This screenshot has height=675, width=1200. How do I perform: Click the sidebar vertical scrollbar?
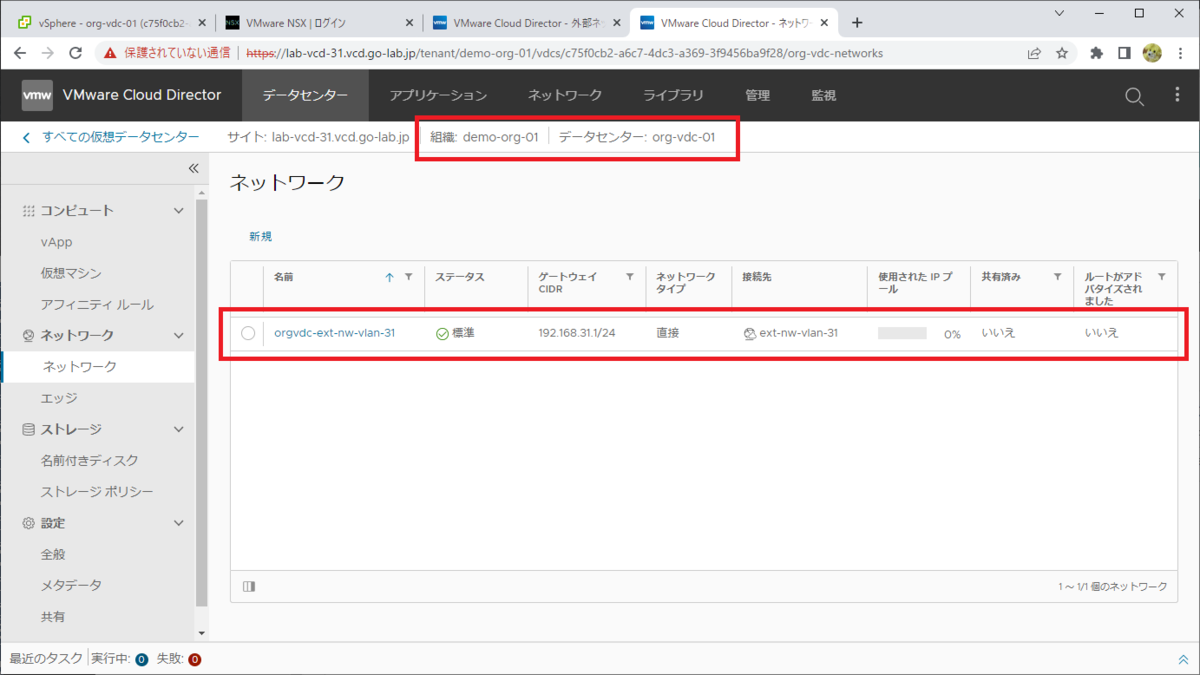click(202, 402)
